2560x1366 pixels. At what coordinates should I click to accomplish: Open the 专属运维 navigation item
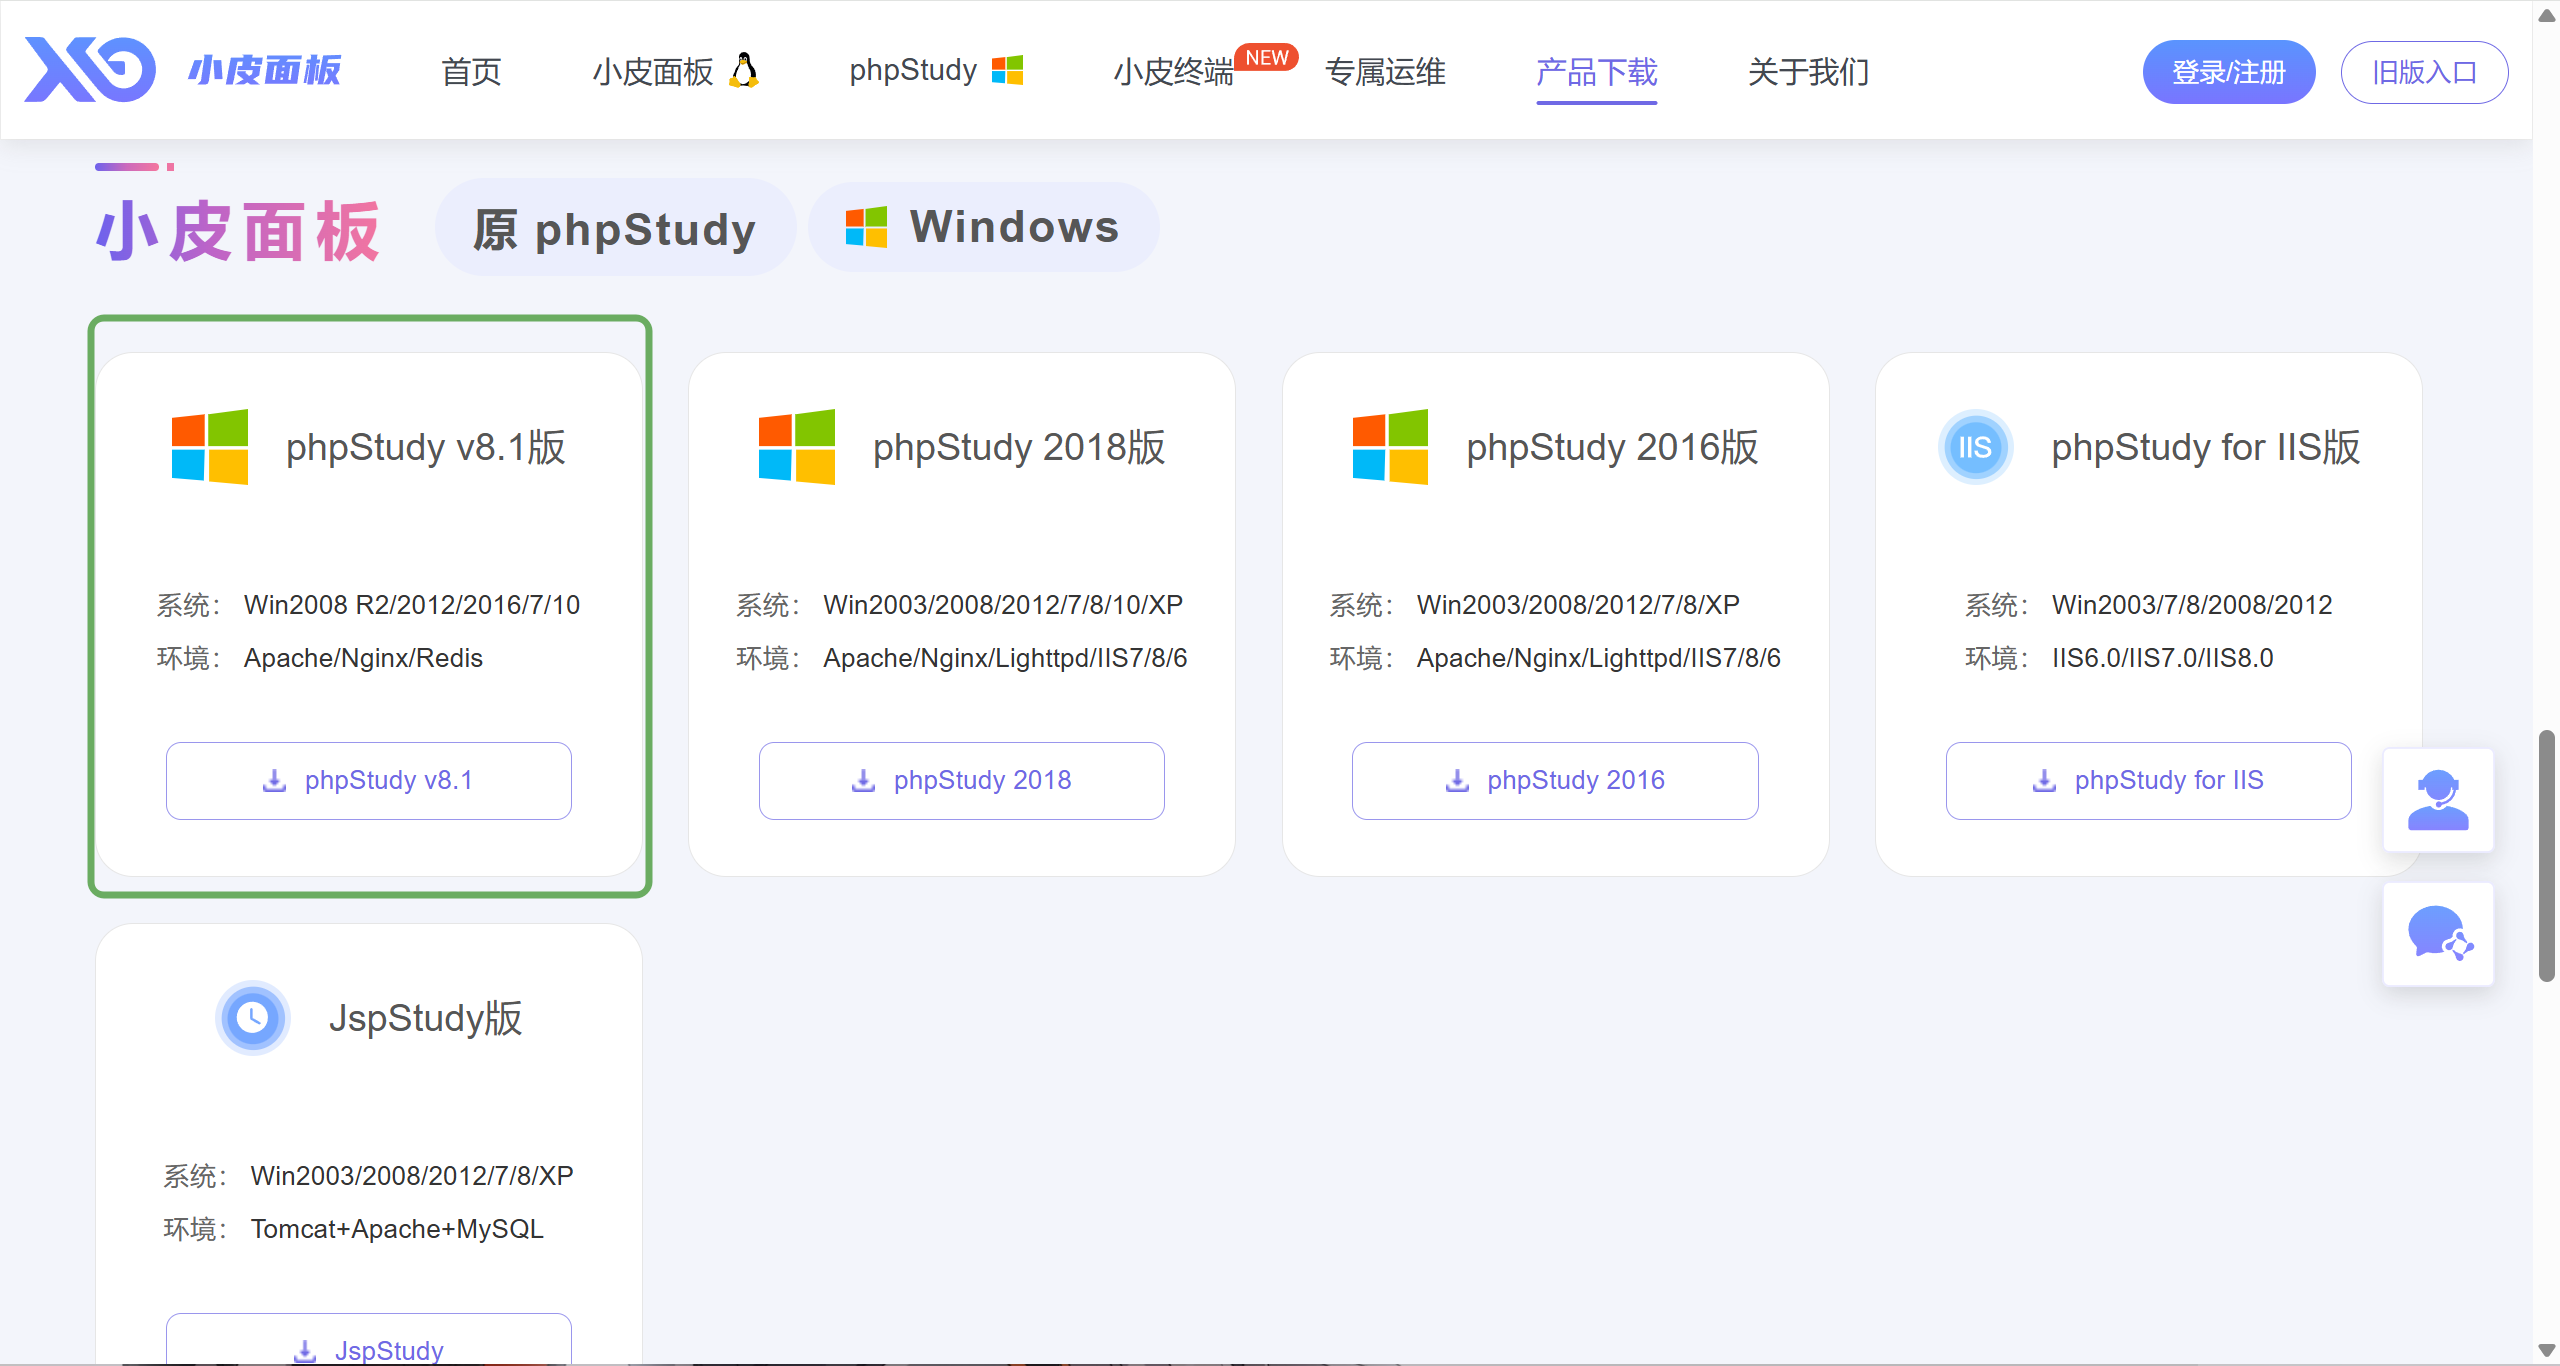[x=1385, y=72]
